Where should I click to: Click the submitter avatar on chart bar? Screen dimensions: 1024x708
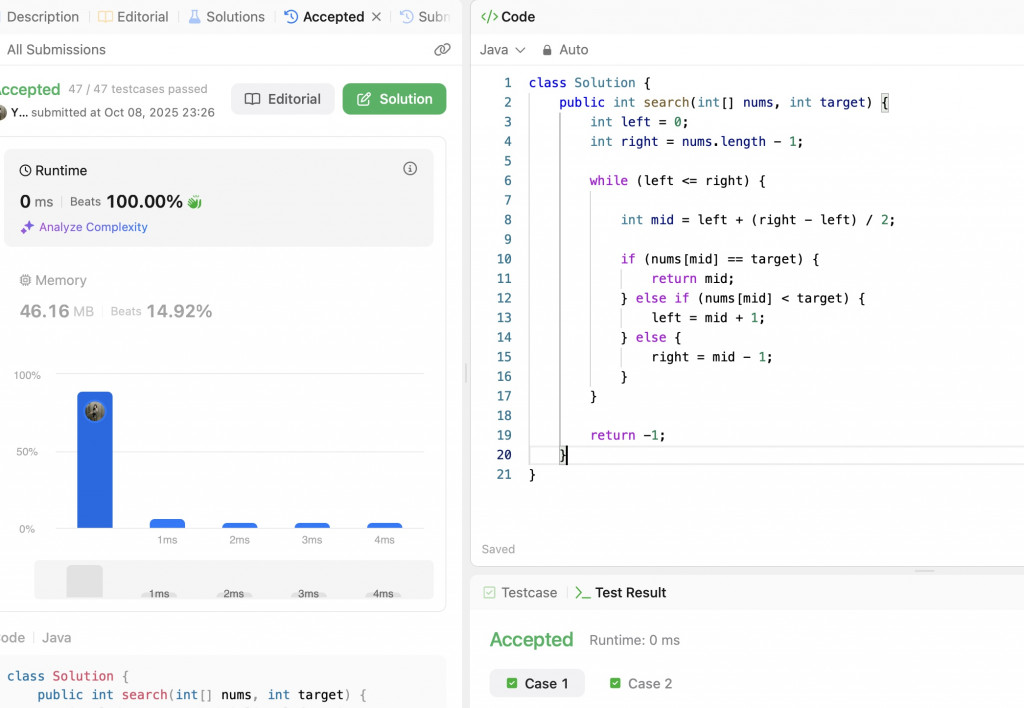(x=95, y=411)
